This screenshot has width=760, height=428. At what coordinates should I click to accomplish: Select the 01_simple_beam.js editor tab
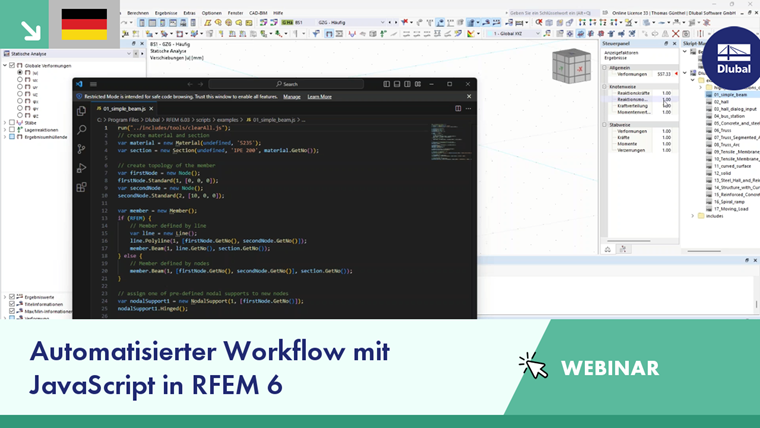tap(124, 109)
